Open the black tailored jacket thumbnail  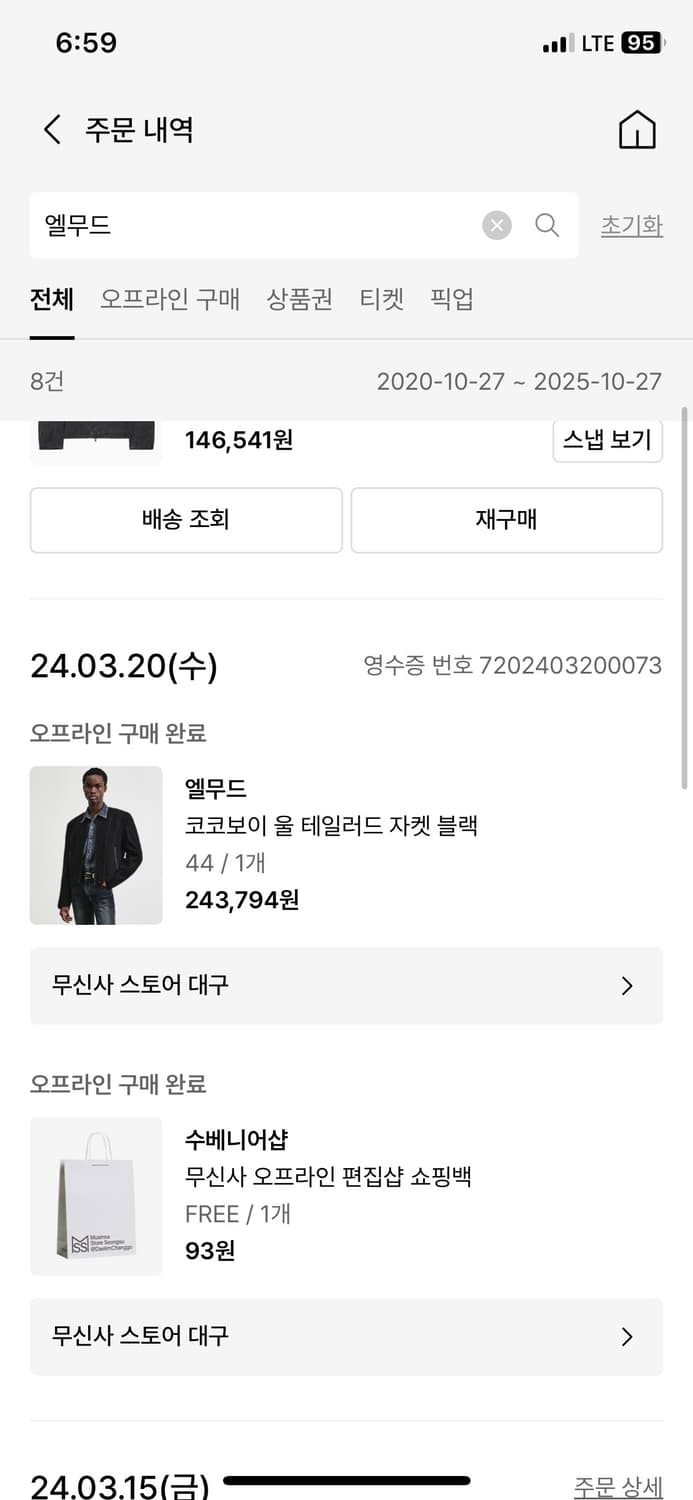coord(96,845)
